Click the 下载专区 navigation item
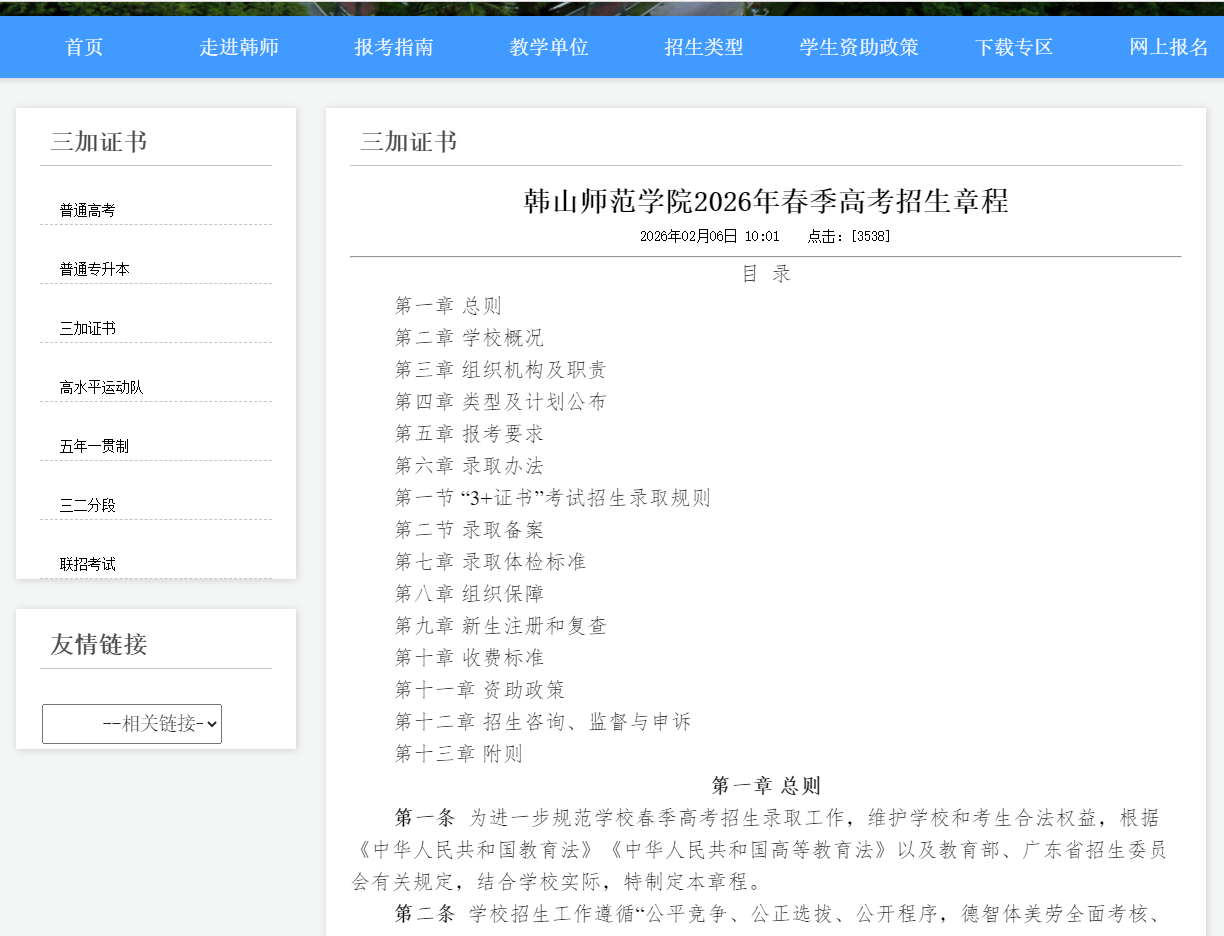 point(1014,46)
